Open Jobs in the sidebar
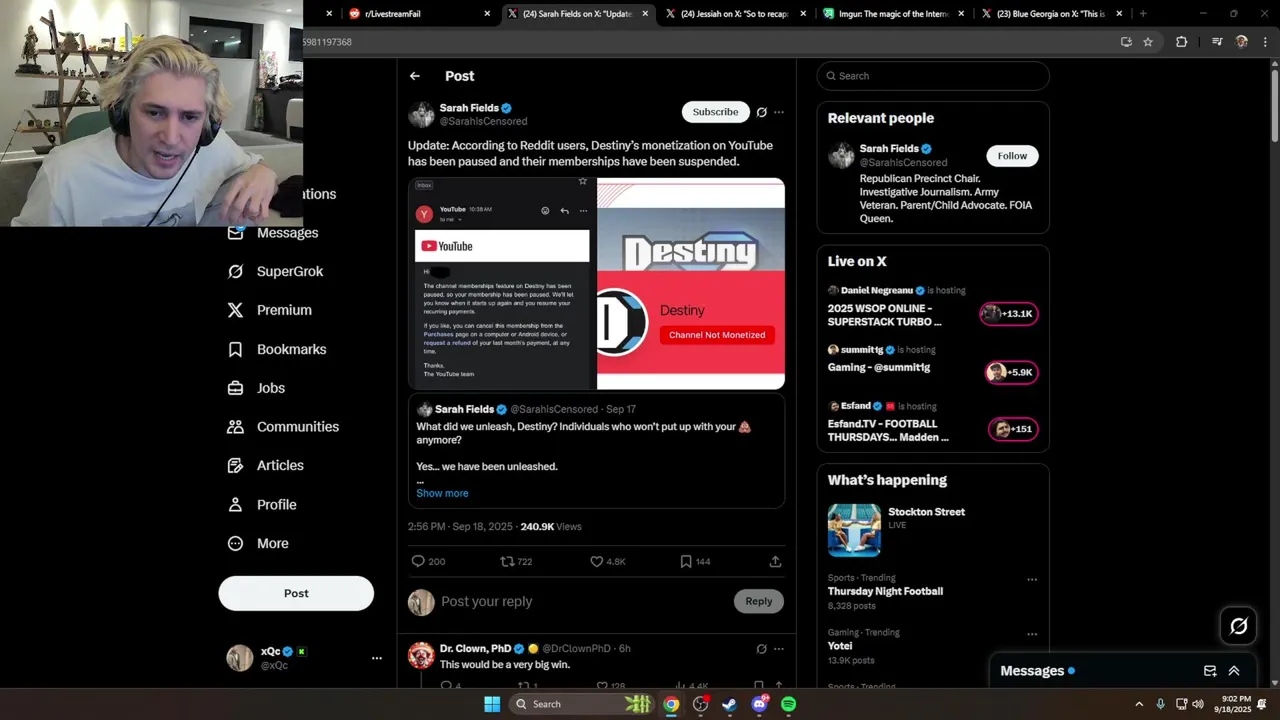The width and height of the screenshot is (1280, 720). tap(256, 388)
